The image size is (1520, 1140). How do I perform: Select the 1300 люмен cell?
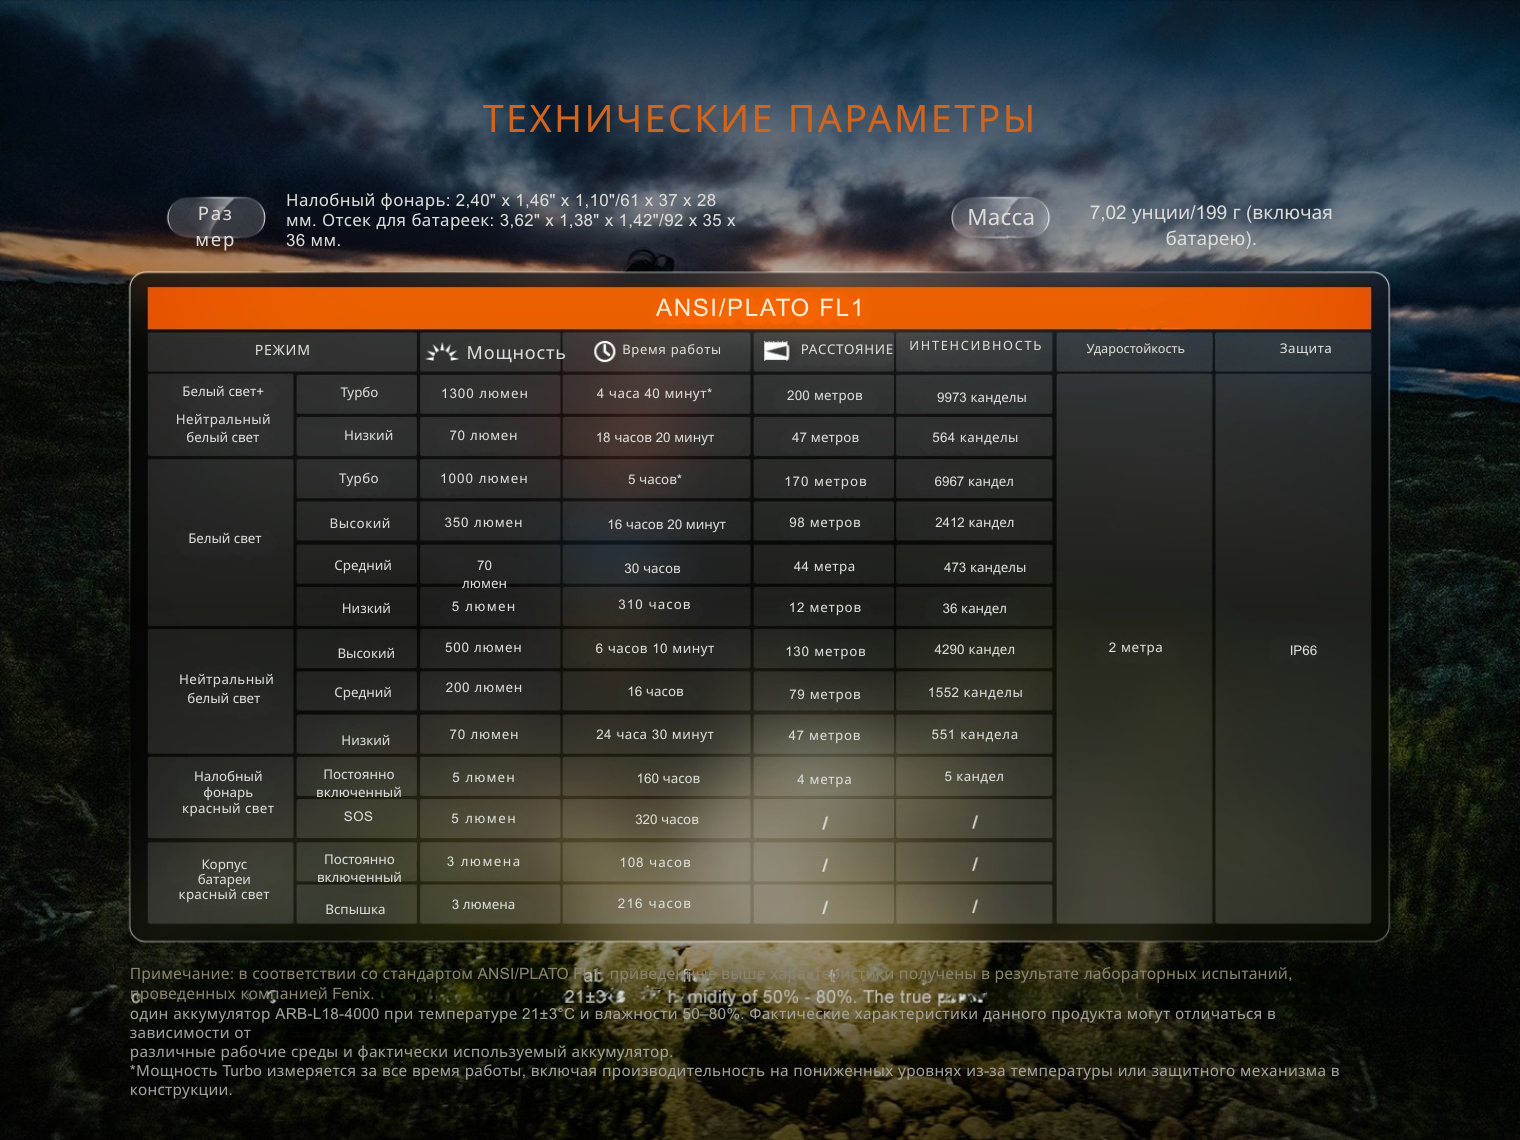click(x=485, y=394)
